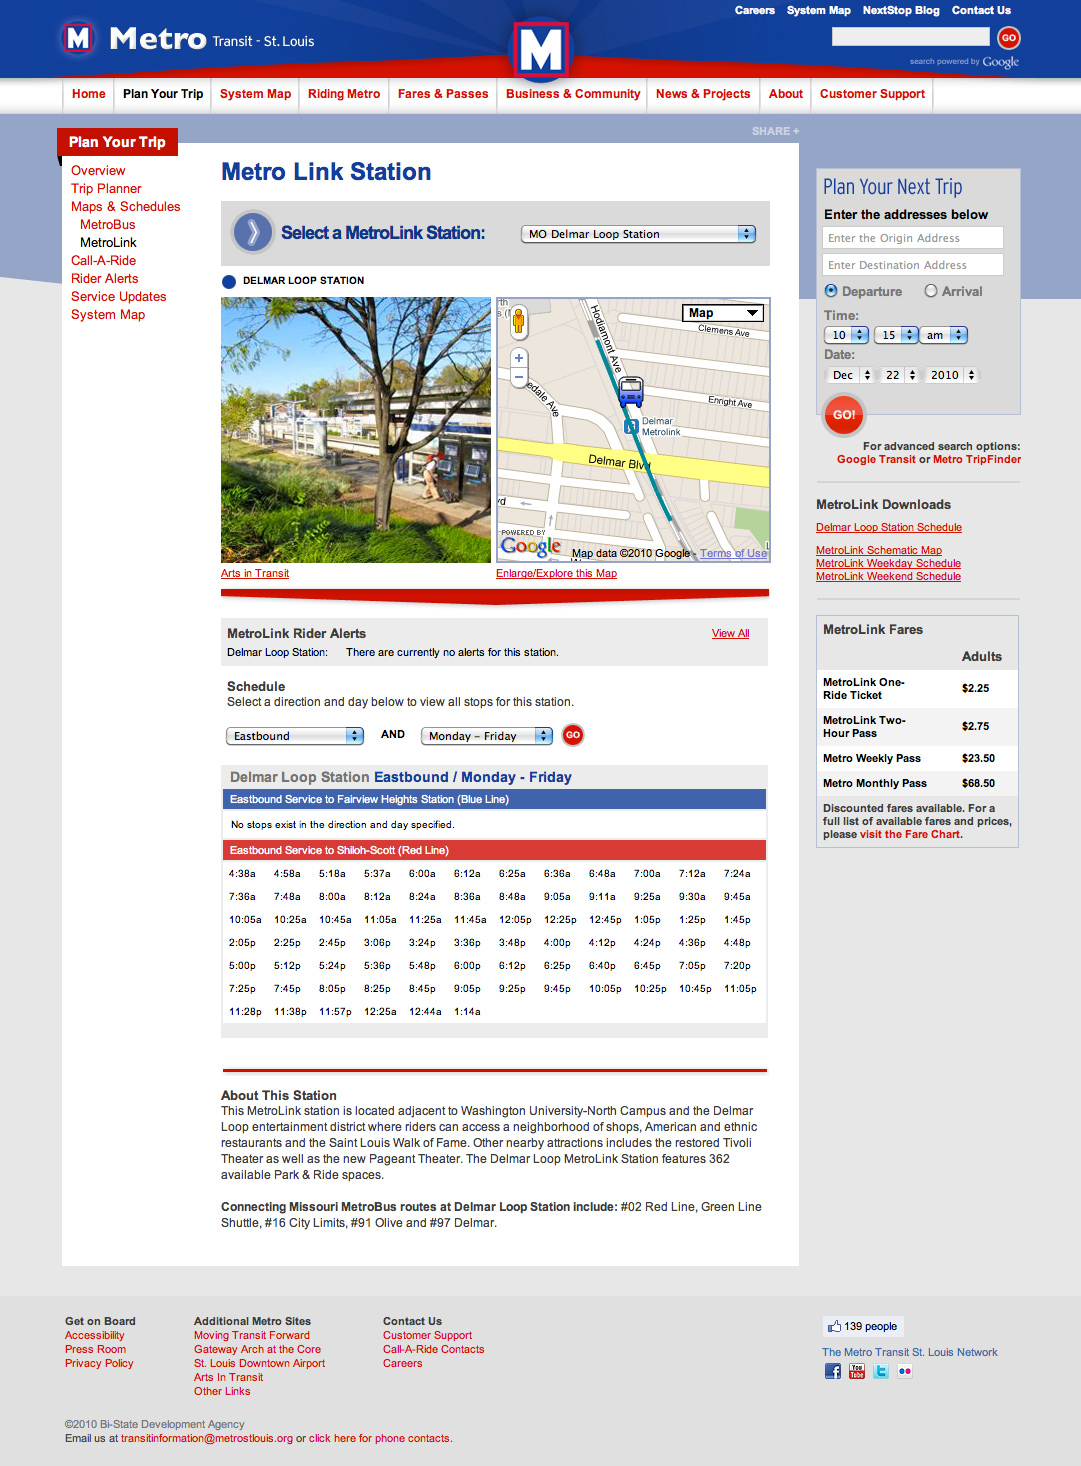Open the Flickr icon link

coord(904,1371)
